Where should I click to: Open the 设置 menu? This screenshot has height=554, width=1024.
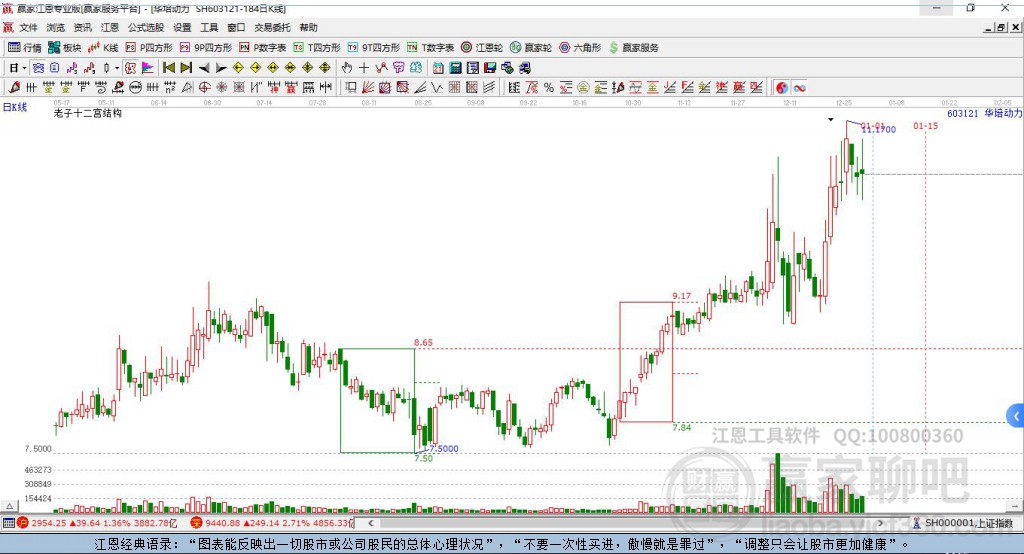coord(182,27)
